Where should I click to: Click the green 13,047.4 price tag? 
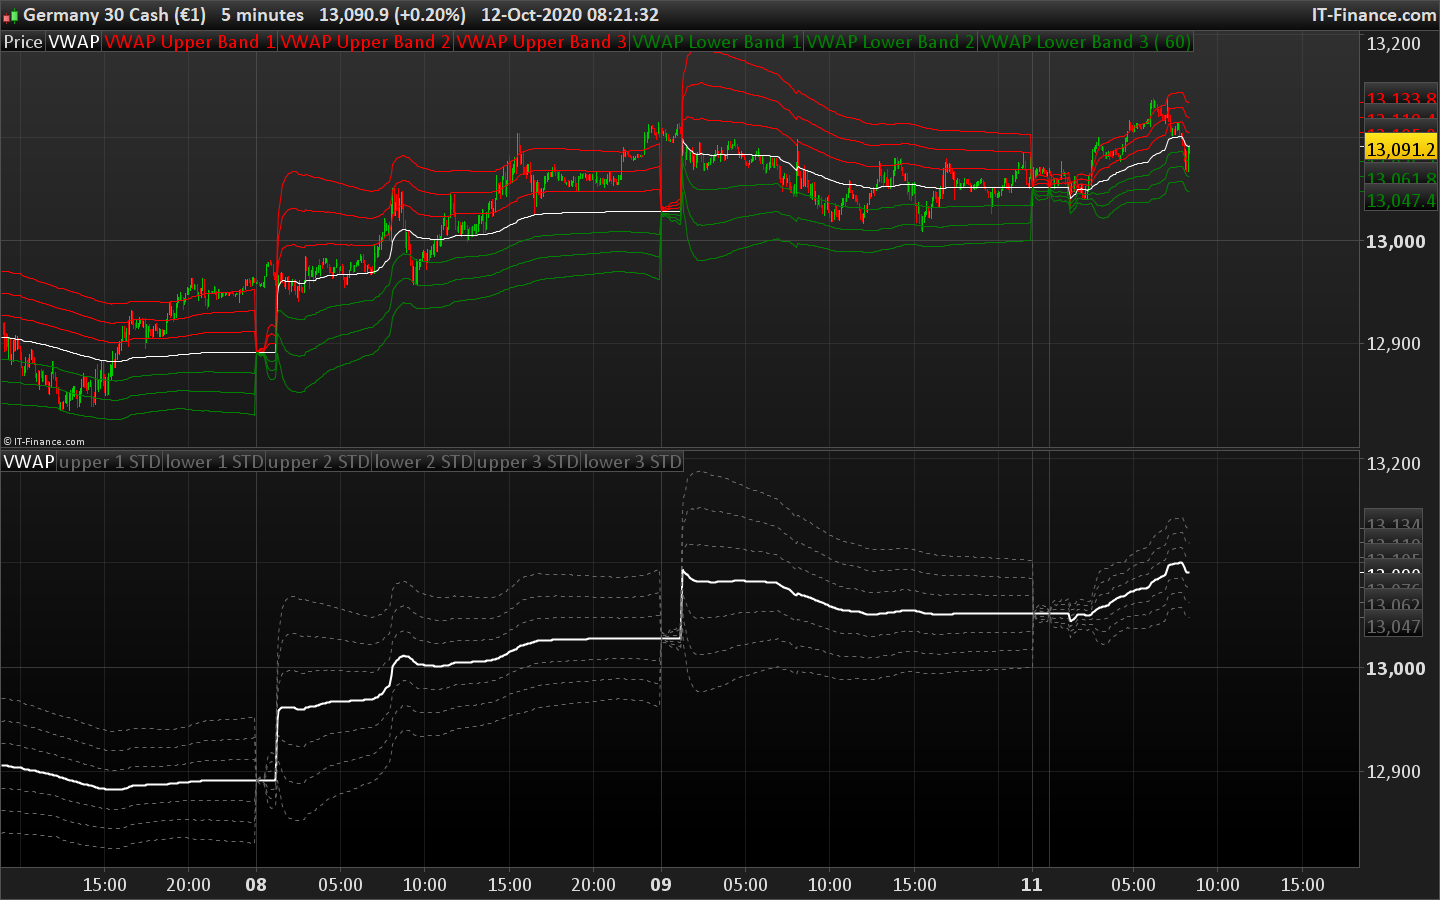[x=1400, y=200]
